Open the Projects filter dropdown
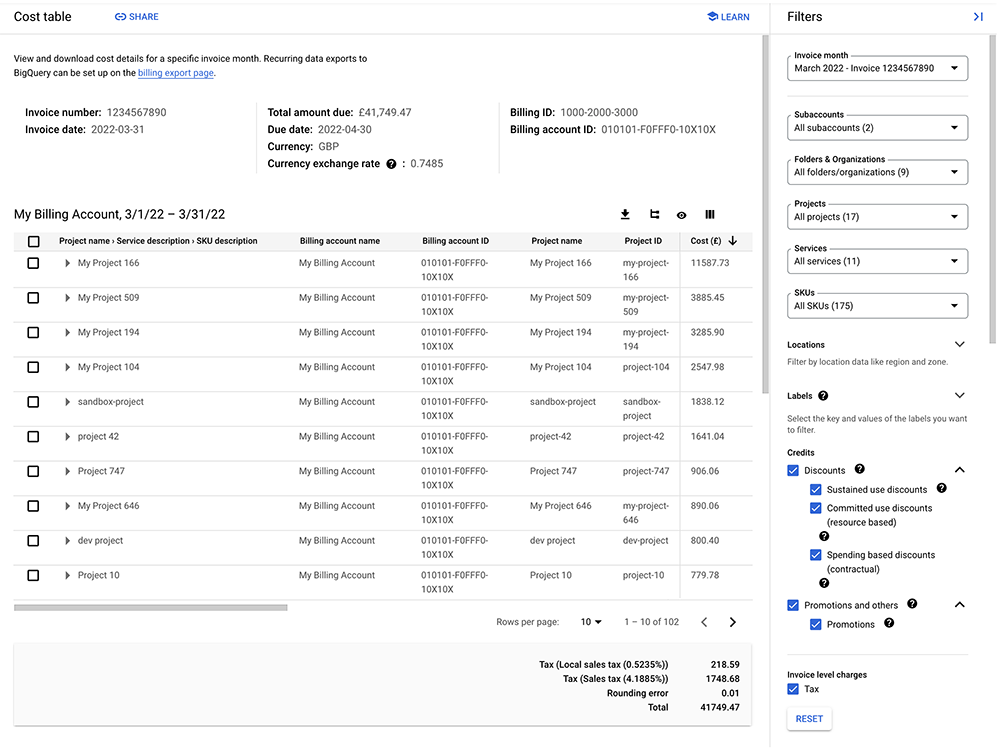1002x750 pixels. click(x=877, y=217)
